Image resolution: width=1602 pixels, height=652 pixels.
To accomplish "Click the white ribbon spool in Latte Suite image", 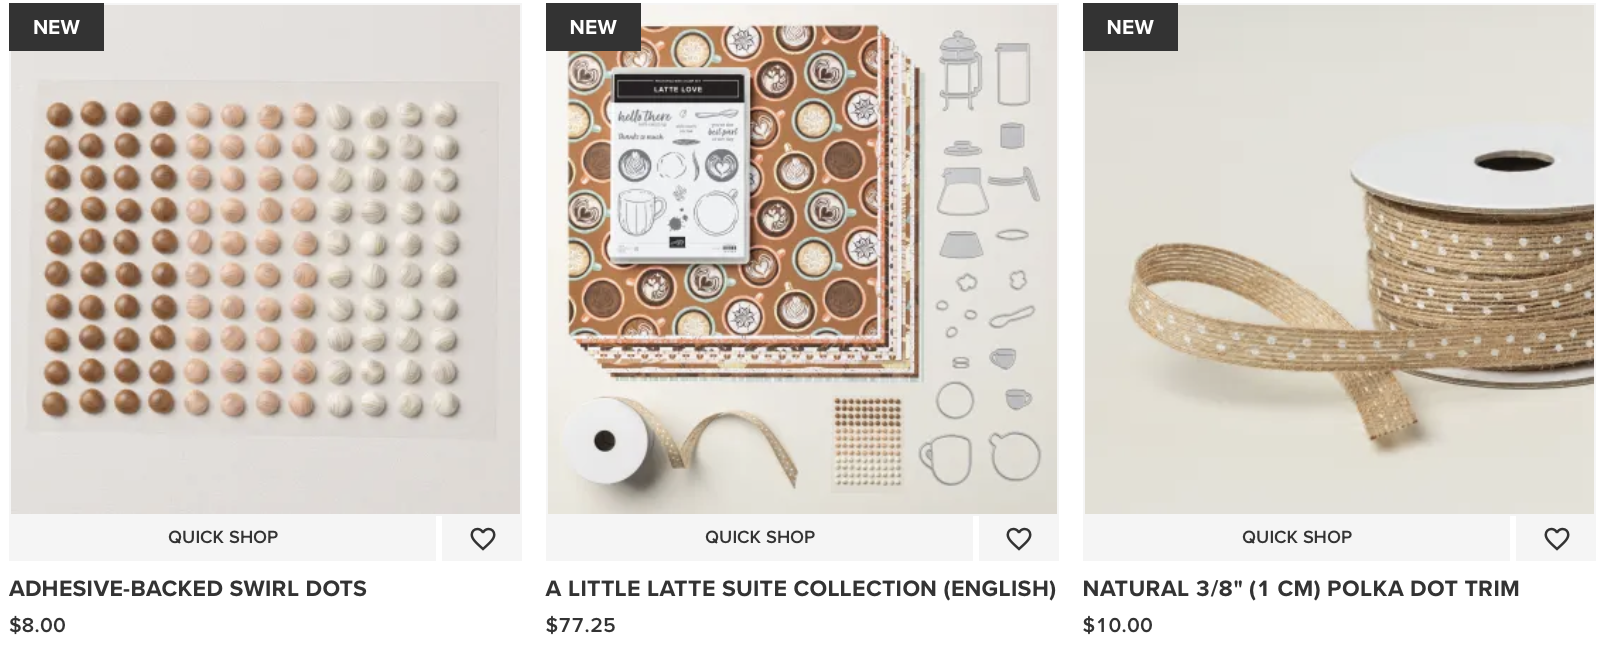I will pos(606,442).
